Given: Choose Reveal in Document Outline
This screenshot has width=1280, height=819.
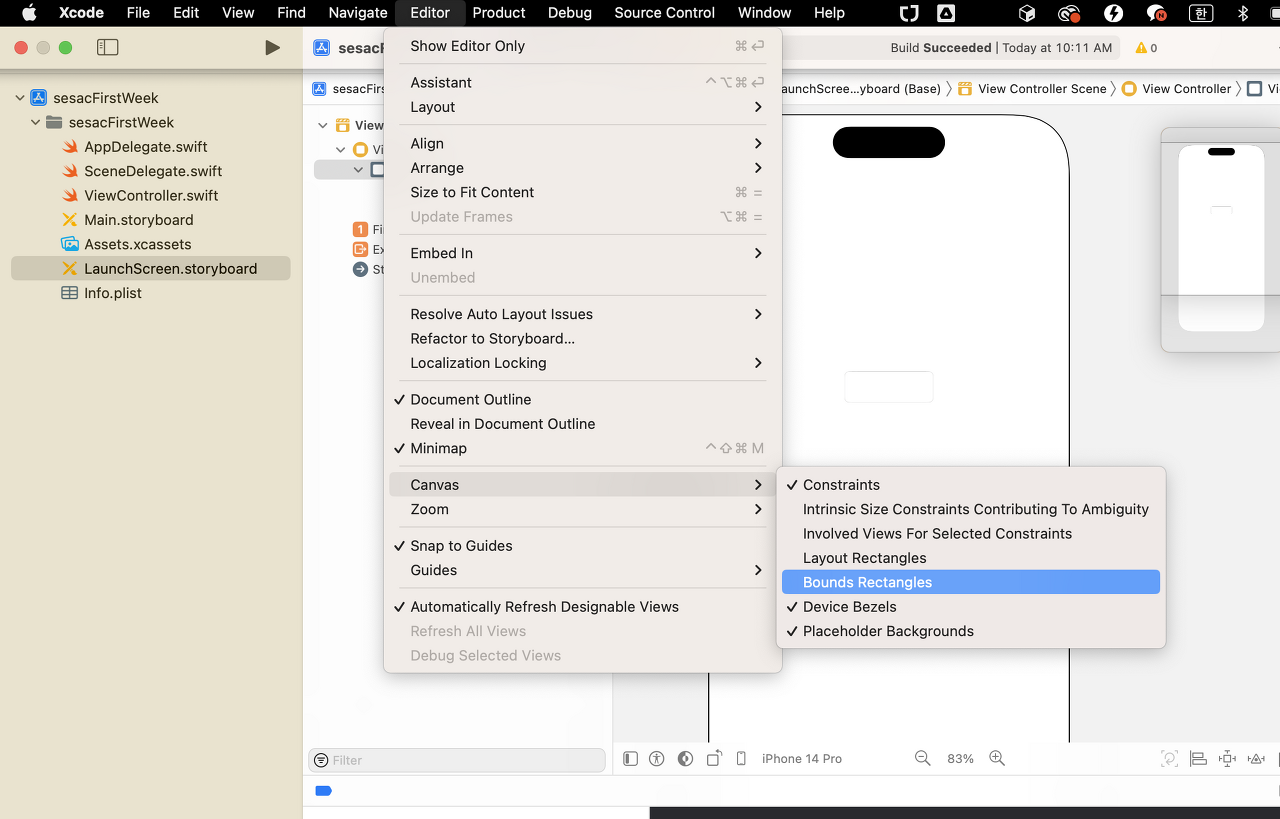Looking at the screenshot, I should pyautogui.click(x=583, y=424).
